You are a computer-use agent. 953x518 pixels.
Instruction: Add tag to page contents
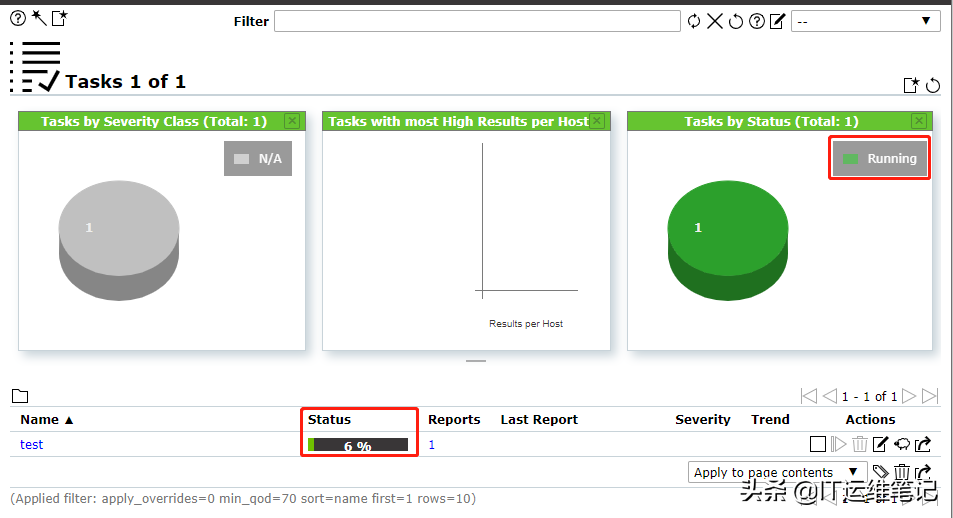point(880,472)
